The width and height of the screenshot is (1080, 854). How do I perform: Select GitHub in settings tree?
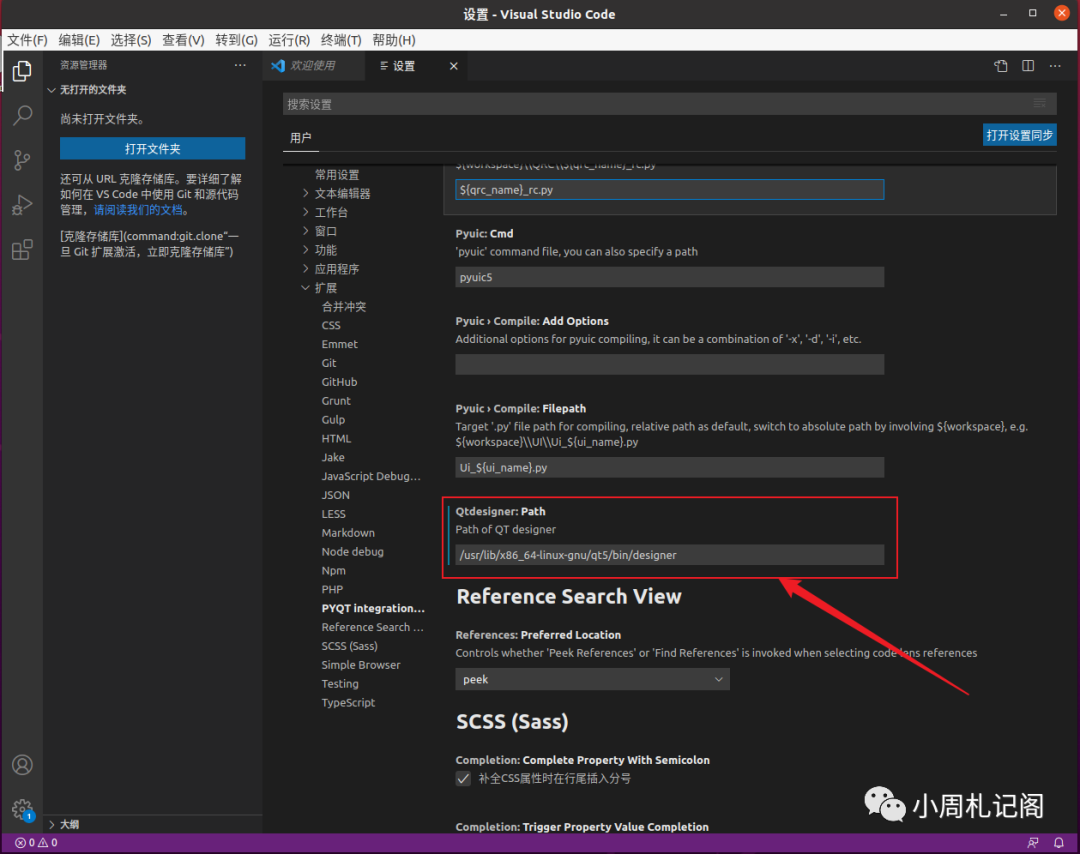(339, 382)
